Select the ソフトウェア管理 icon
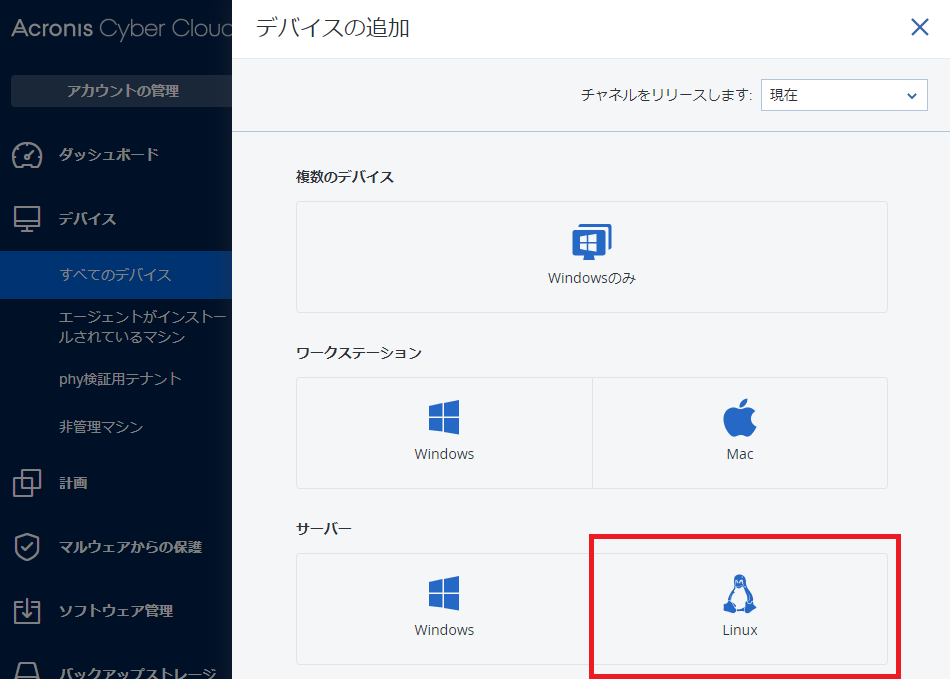 [x=25, y=611]
